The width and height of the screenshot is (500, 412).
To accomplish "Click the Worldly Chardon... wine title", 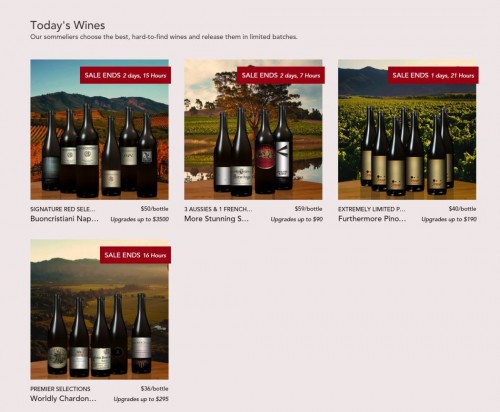I will [x=63, y=398].
